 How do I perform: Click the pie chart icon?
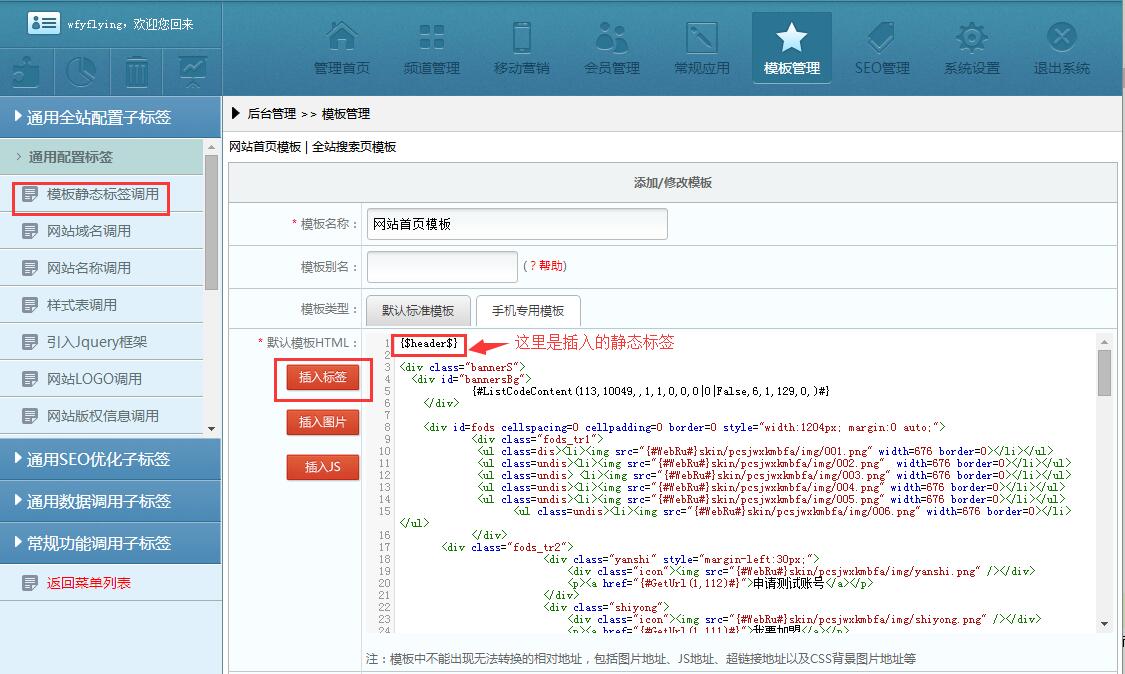[x=81, y=72]
